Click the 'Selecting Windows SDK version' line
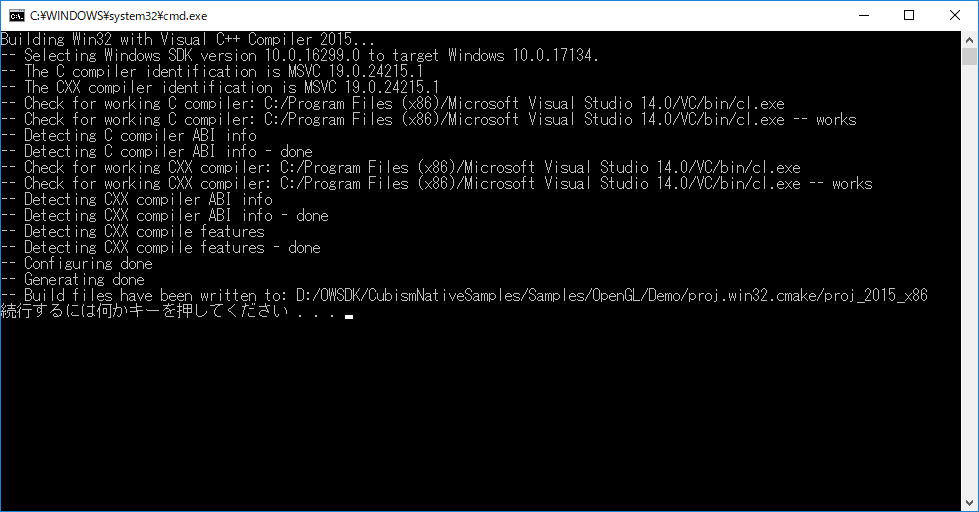This screenshot has width=979, height=512. point(300,55)
